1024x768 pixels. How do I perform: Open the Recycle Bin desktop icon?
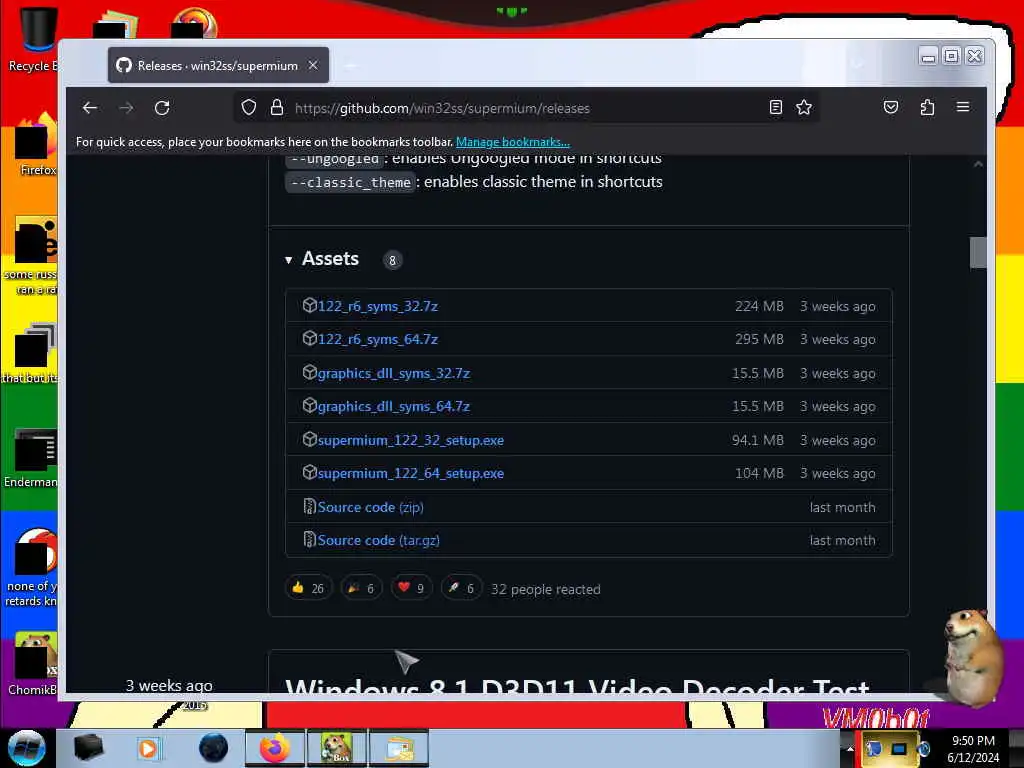(36, 38)
